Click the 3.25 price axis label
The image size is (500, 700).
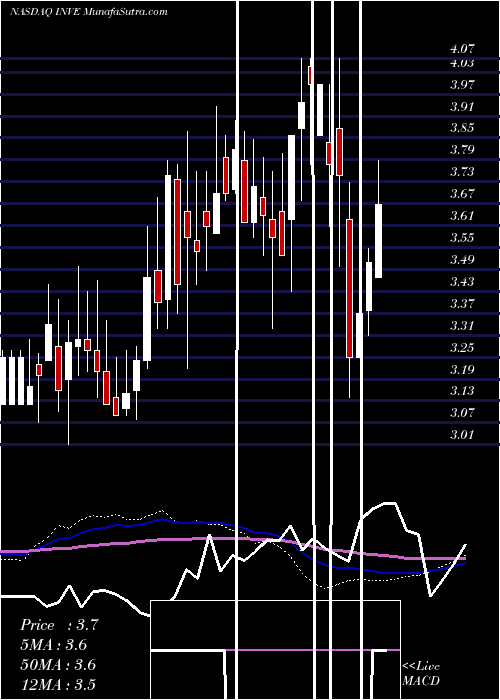coord(463,347)
